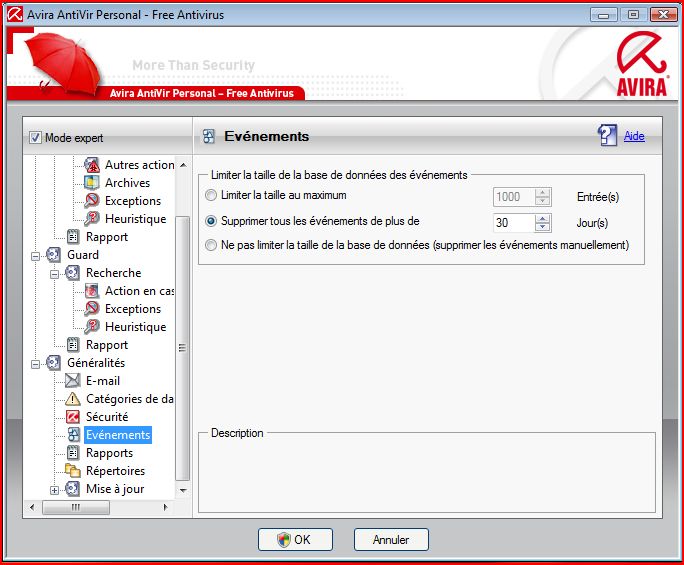Image resolution: width=684 pixels, height=565 pixels.
Task: Click the Sécurité red icon
Action: click(x=73, y=417)
